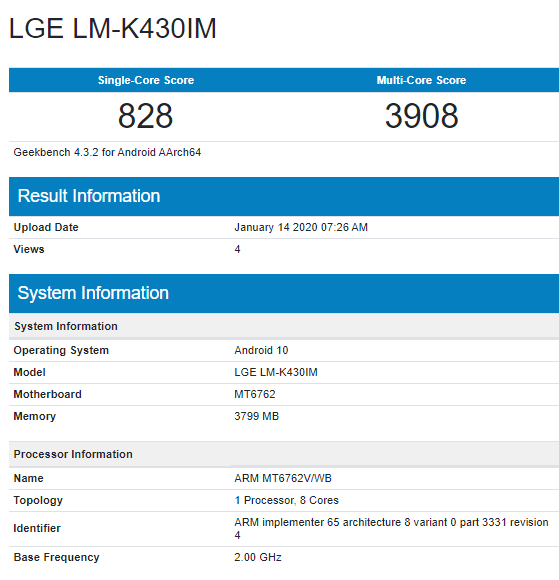Image resolution: width=559 pixels, height=580 pixels.
Task: Select the Upload Date label
Action: (x=46, y=227)
